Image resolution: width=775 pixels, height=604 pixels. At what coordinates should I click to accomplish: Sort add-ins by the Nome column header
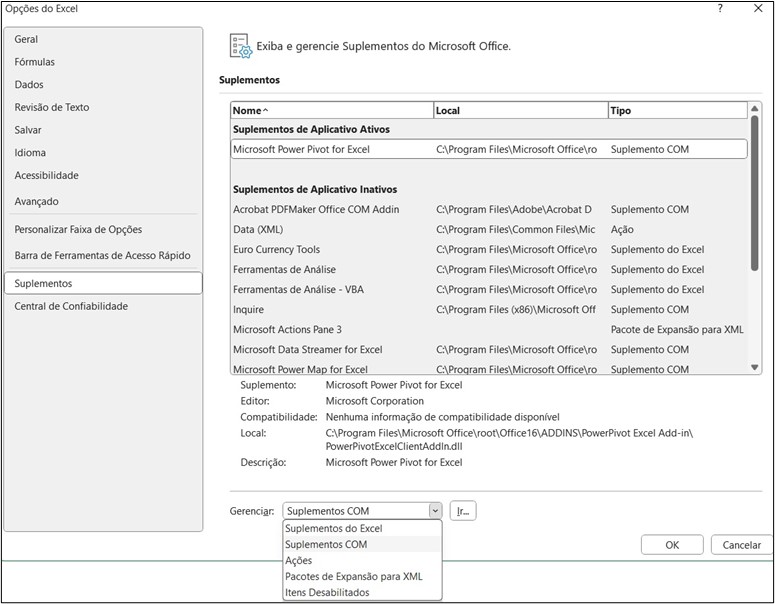[x=332, y=110]
